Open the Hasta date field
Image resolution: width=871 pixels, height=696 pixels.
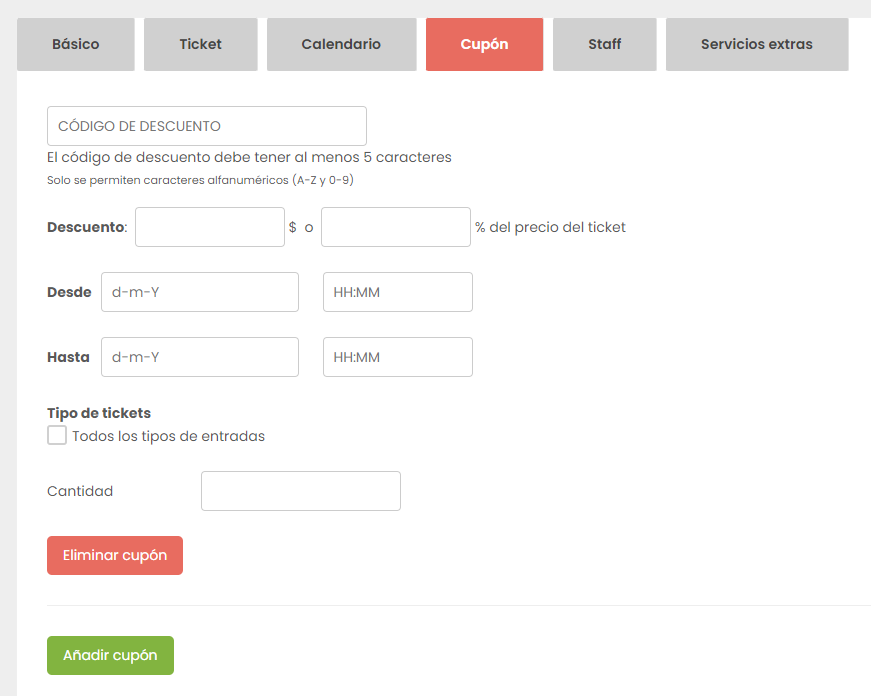200,357
